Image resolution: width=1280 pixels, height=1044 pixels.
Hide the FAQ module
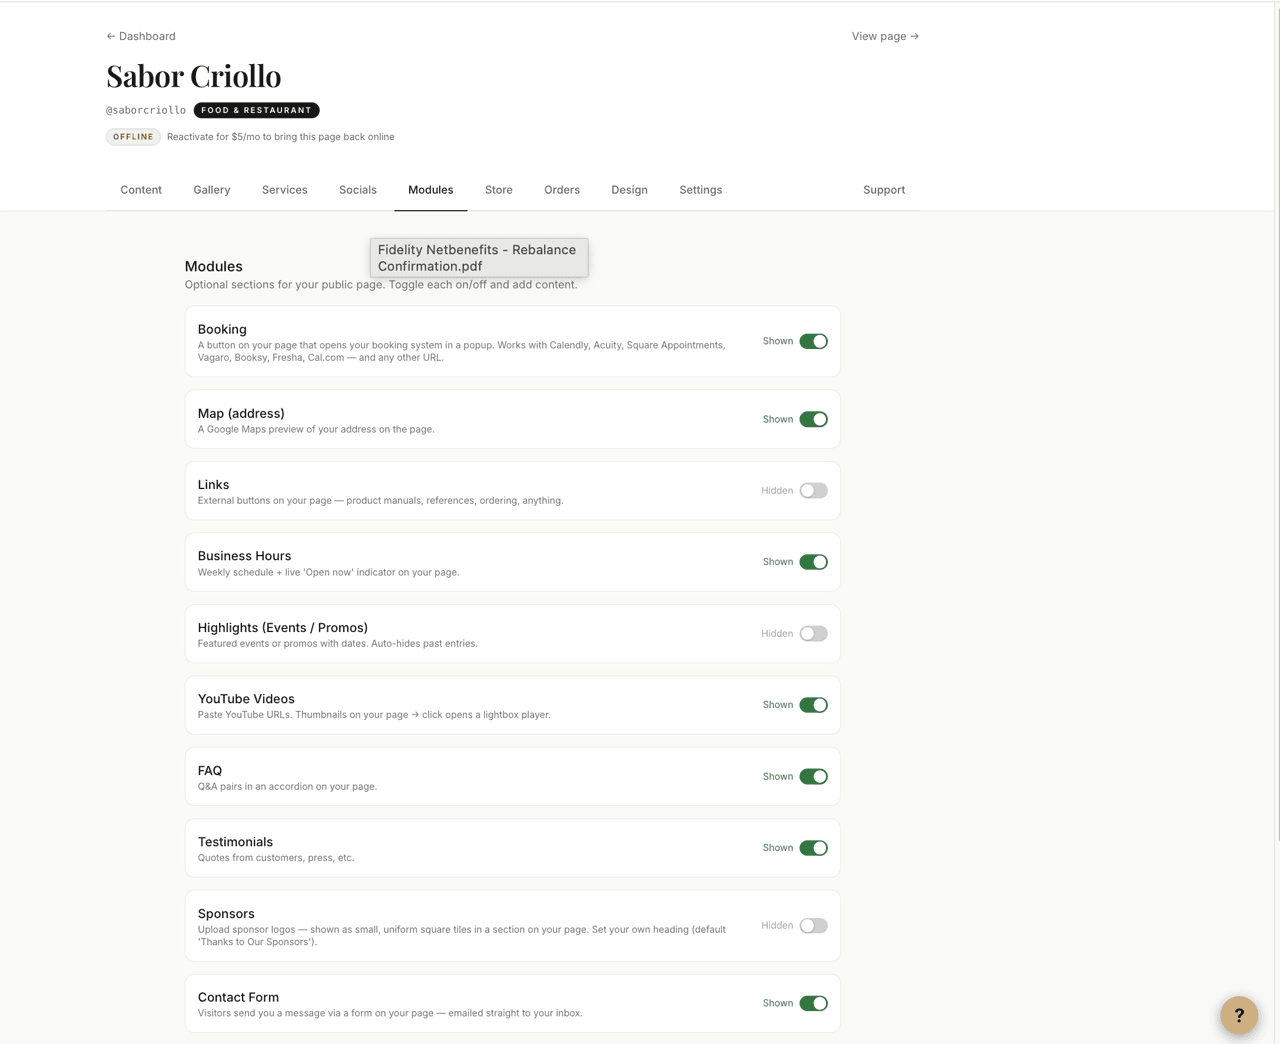813,776
